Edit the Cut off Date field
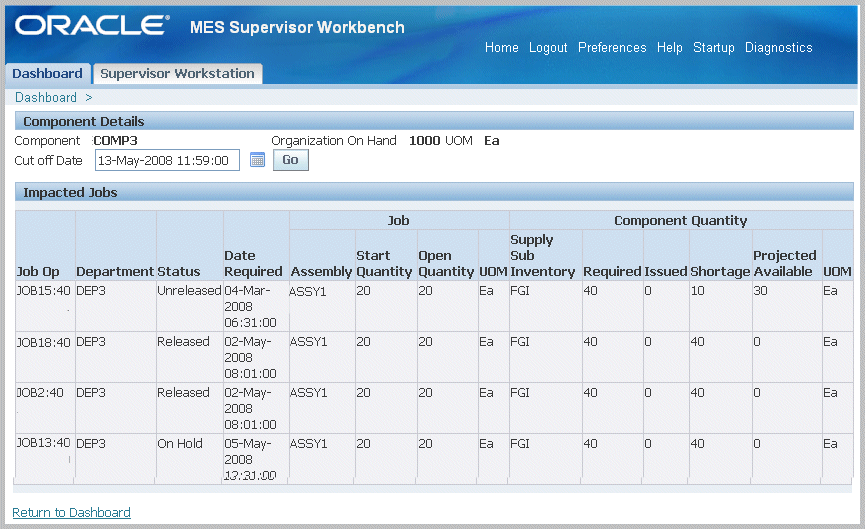The image size is (865, 529). (x=167, y=161)
